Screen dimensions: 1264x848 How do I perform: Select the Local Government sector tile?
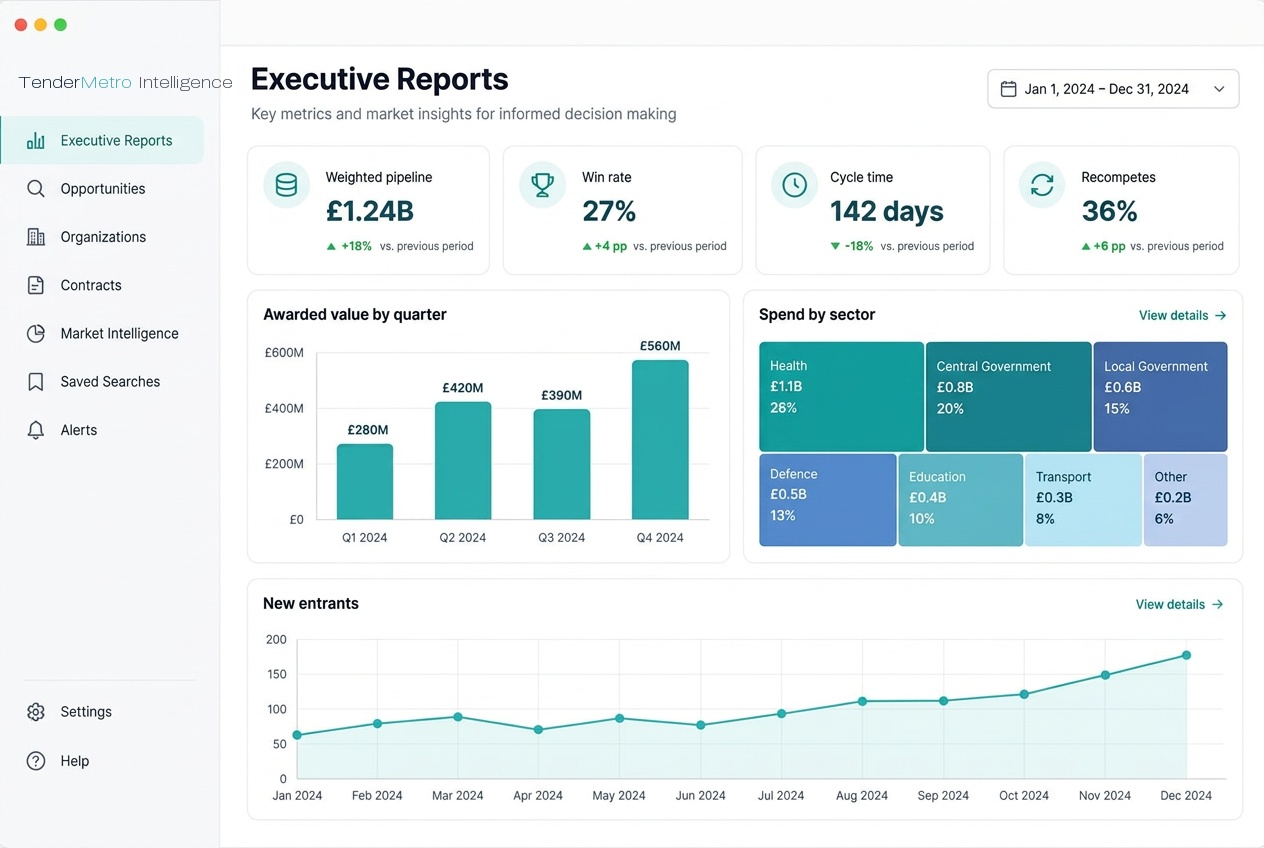point(1160,397)
